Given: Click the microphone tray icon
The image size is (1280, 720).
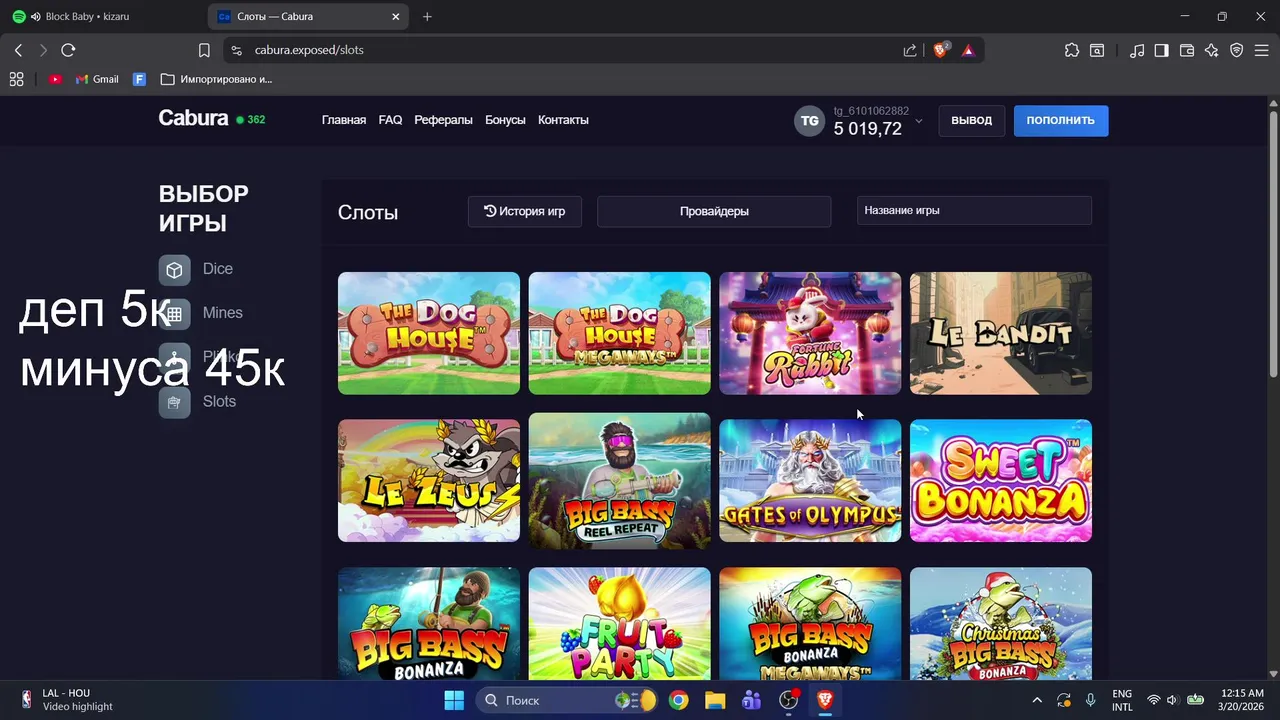Looking at the screenshot, I should pyautogui.click(x=1090, y=700).
